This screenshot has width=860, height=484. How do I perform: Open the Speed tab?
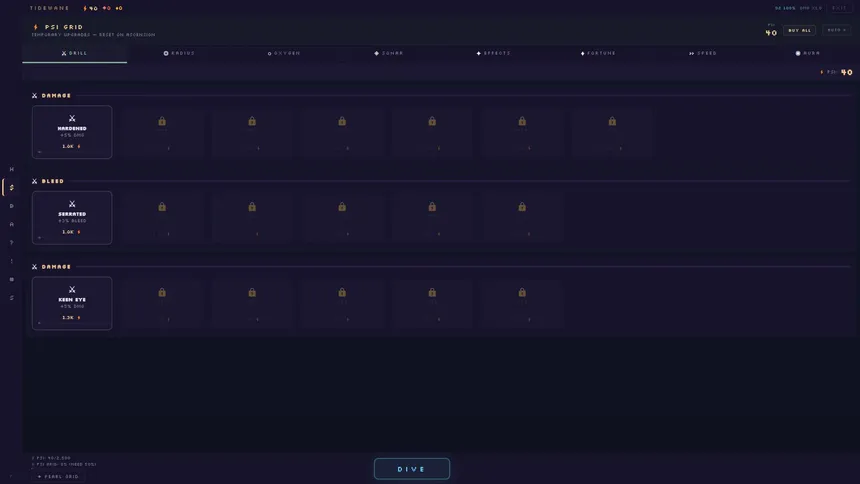703,53
